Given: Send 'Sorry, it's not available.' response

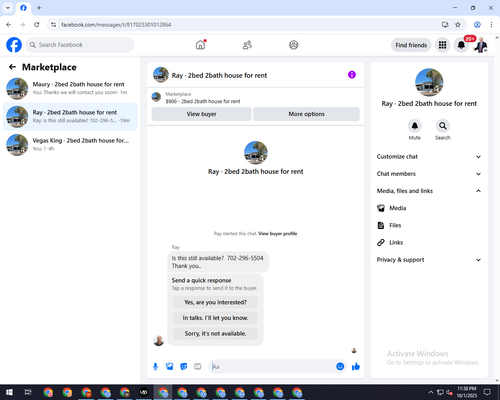Looking at the screenshot, I should click(x=215, y=333).
